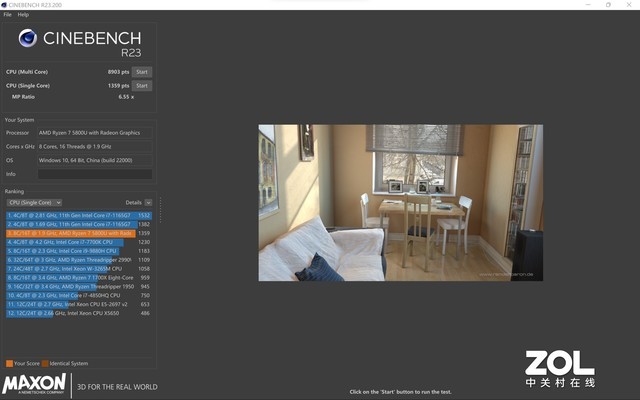Open the Help menu
Screen dimensions: 640x400
pyautogui.click(x=23, y=14)
